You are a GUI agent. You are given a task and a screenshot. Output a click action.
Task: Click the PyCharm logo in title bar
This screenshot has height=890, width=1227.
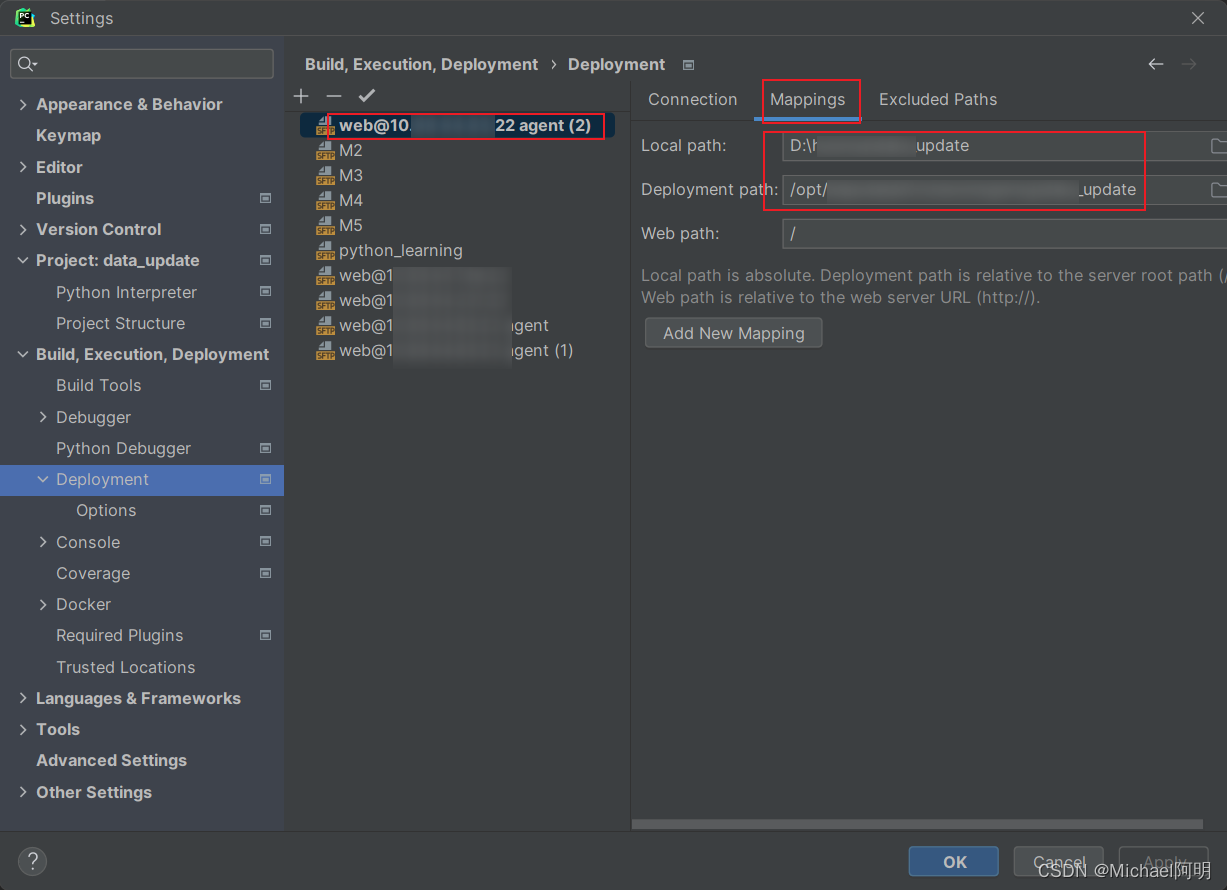(25, 17)
